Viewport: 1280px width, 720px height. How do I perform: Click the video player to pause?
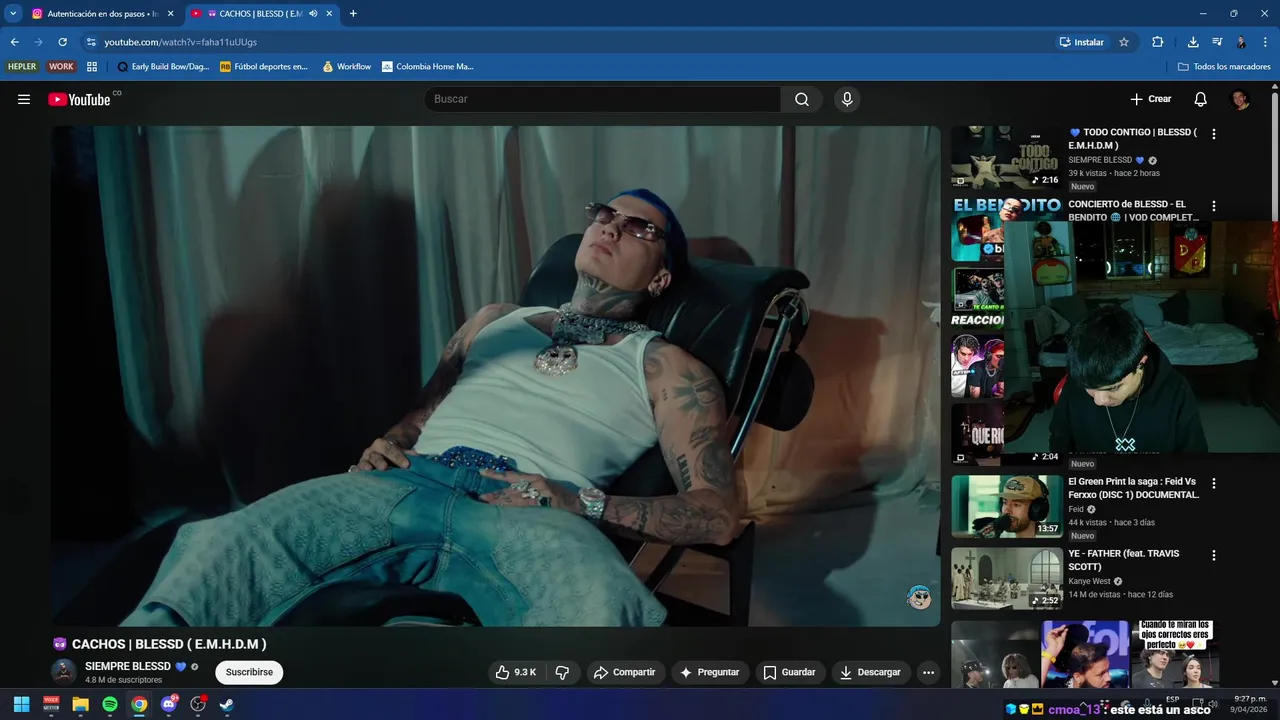(x=496, y=376)
